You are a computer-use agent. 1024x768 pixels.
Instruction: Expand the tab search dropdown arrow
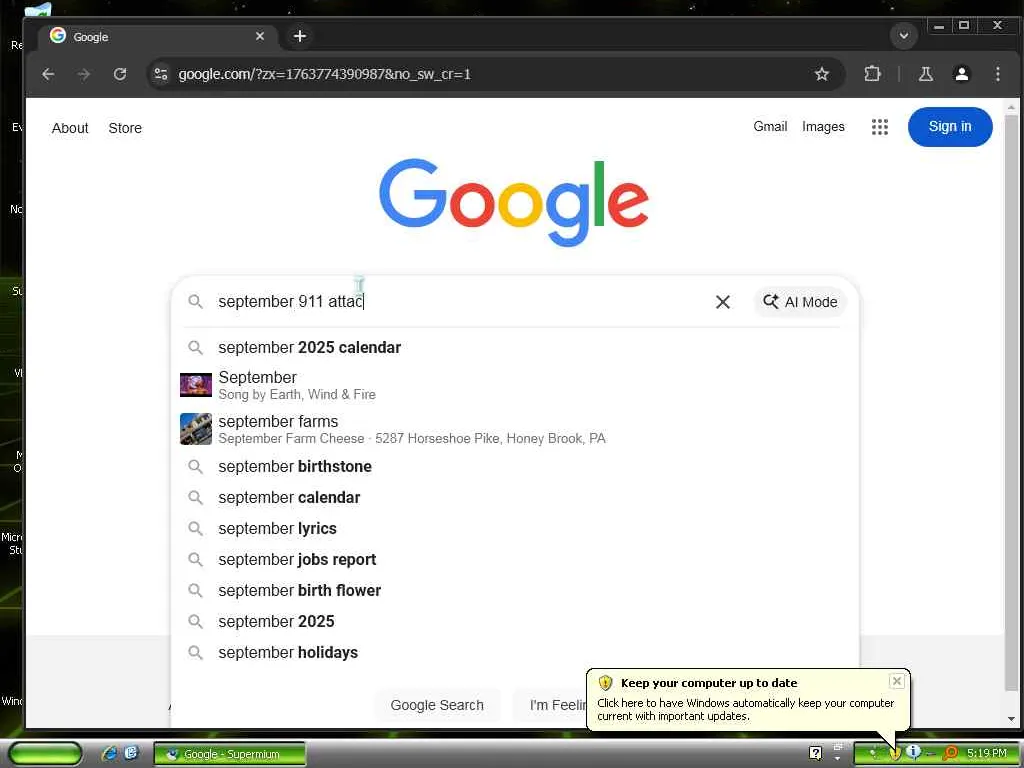(x=904, y=35)
